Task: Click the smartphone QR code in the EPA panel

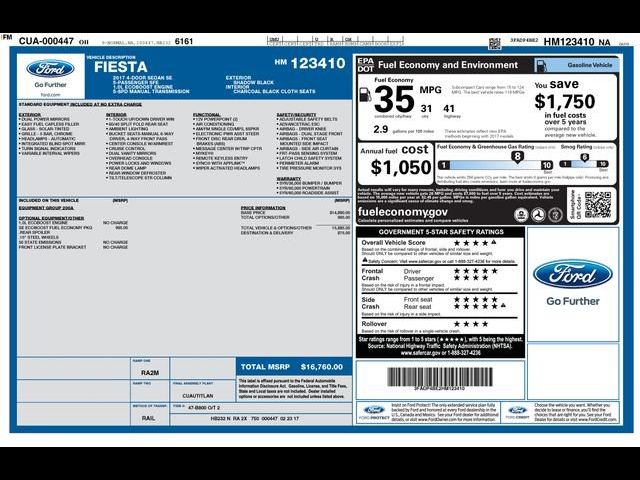Action: pyautogui.click(x=597, y=204)
